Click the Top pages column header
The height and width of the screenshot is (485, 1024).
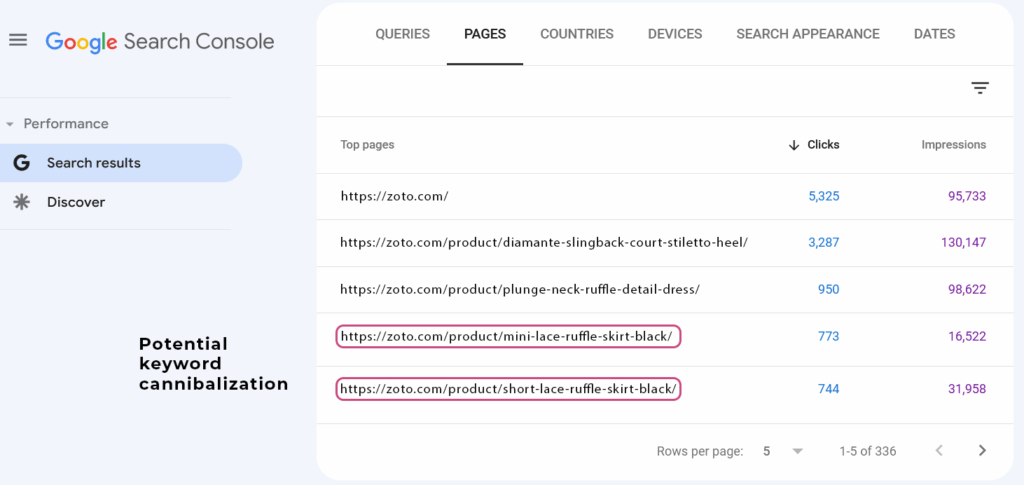(367, 145)
